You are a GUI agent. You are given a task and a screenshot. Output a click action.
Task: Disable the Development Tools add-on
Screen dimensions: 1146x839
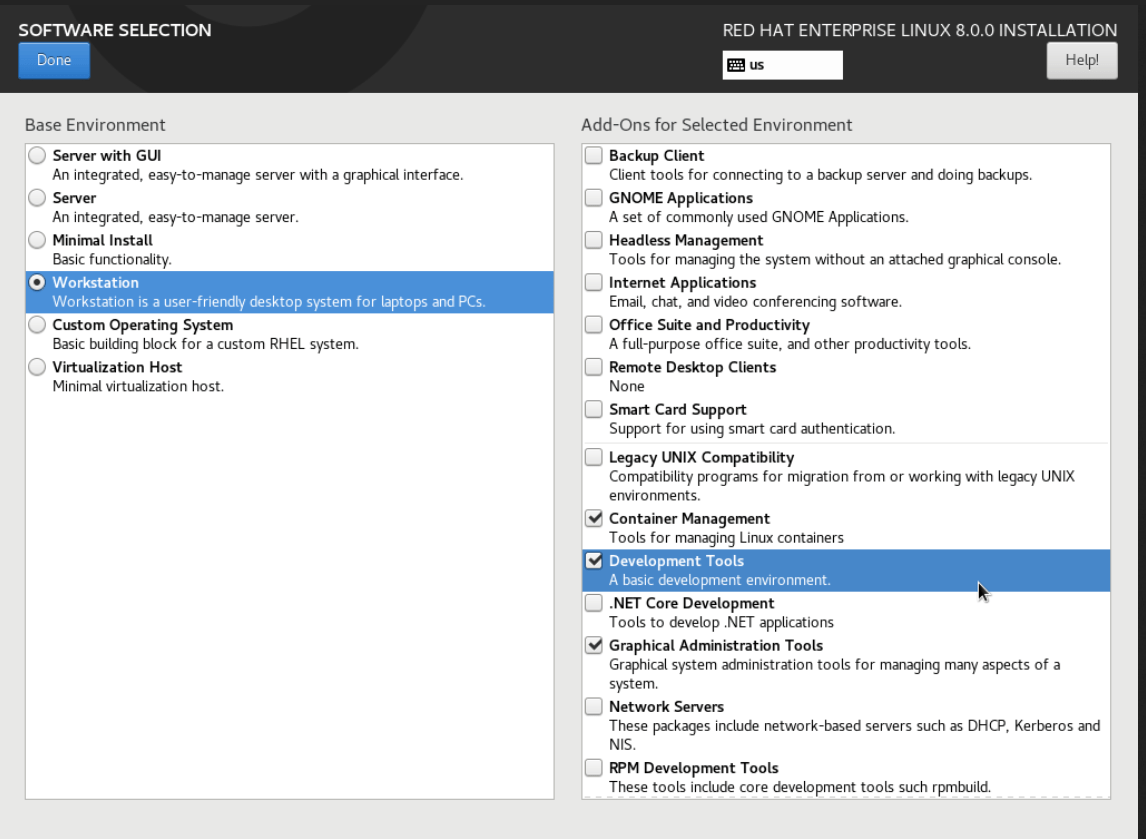pyautogui.click(x=593, y=560)
